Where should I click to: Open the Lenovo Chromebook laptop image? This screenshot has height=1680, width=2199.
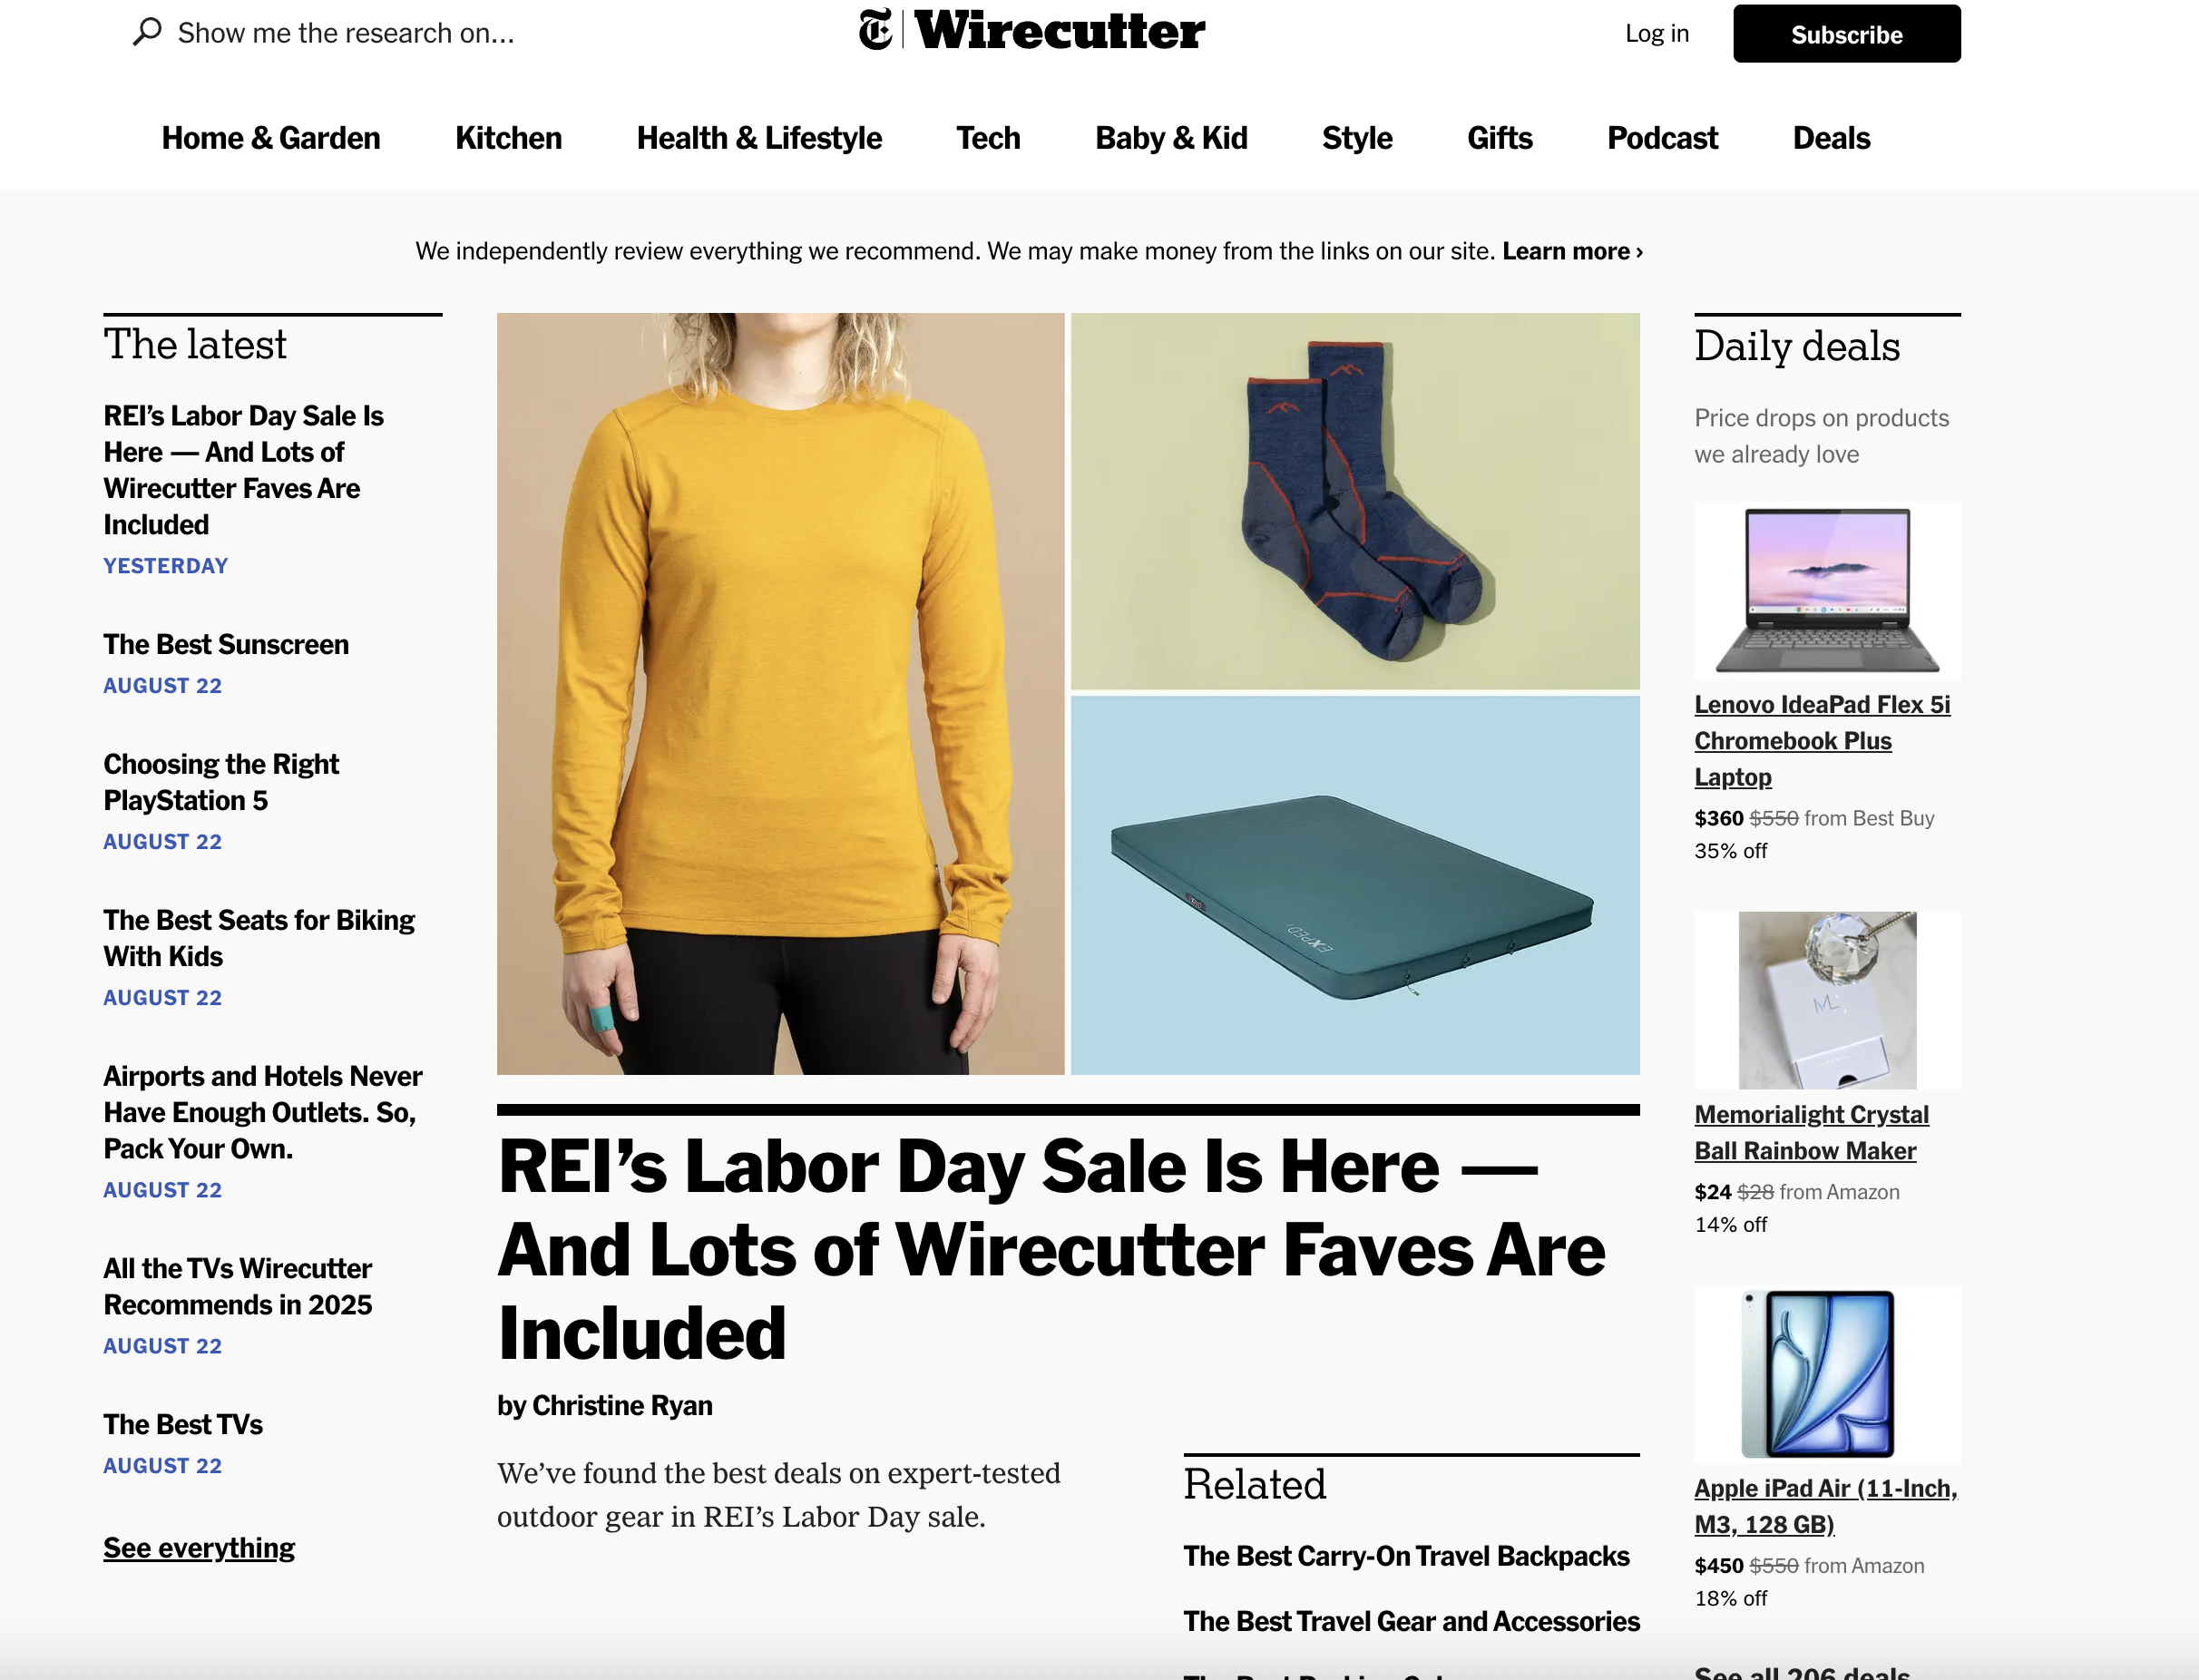[x=1827, y=590]
